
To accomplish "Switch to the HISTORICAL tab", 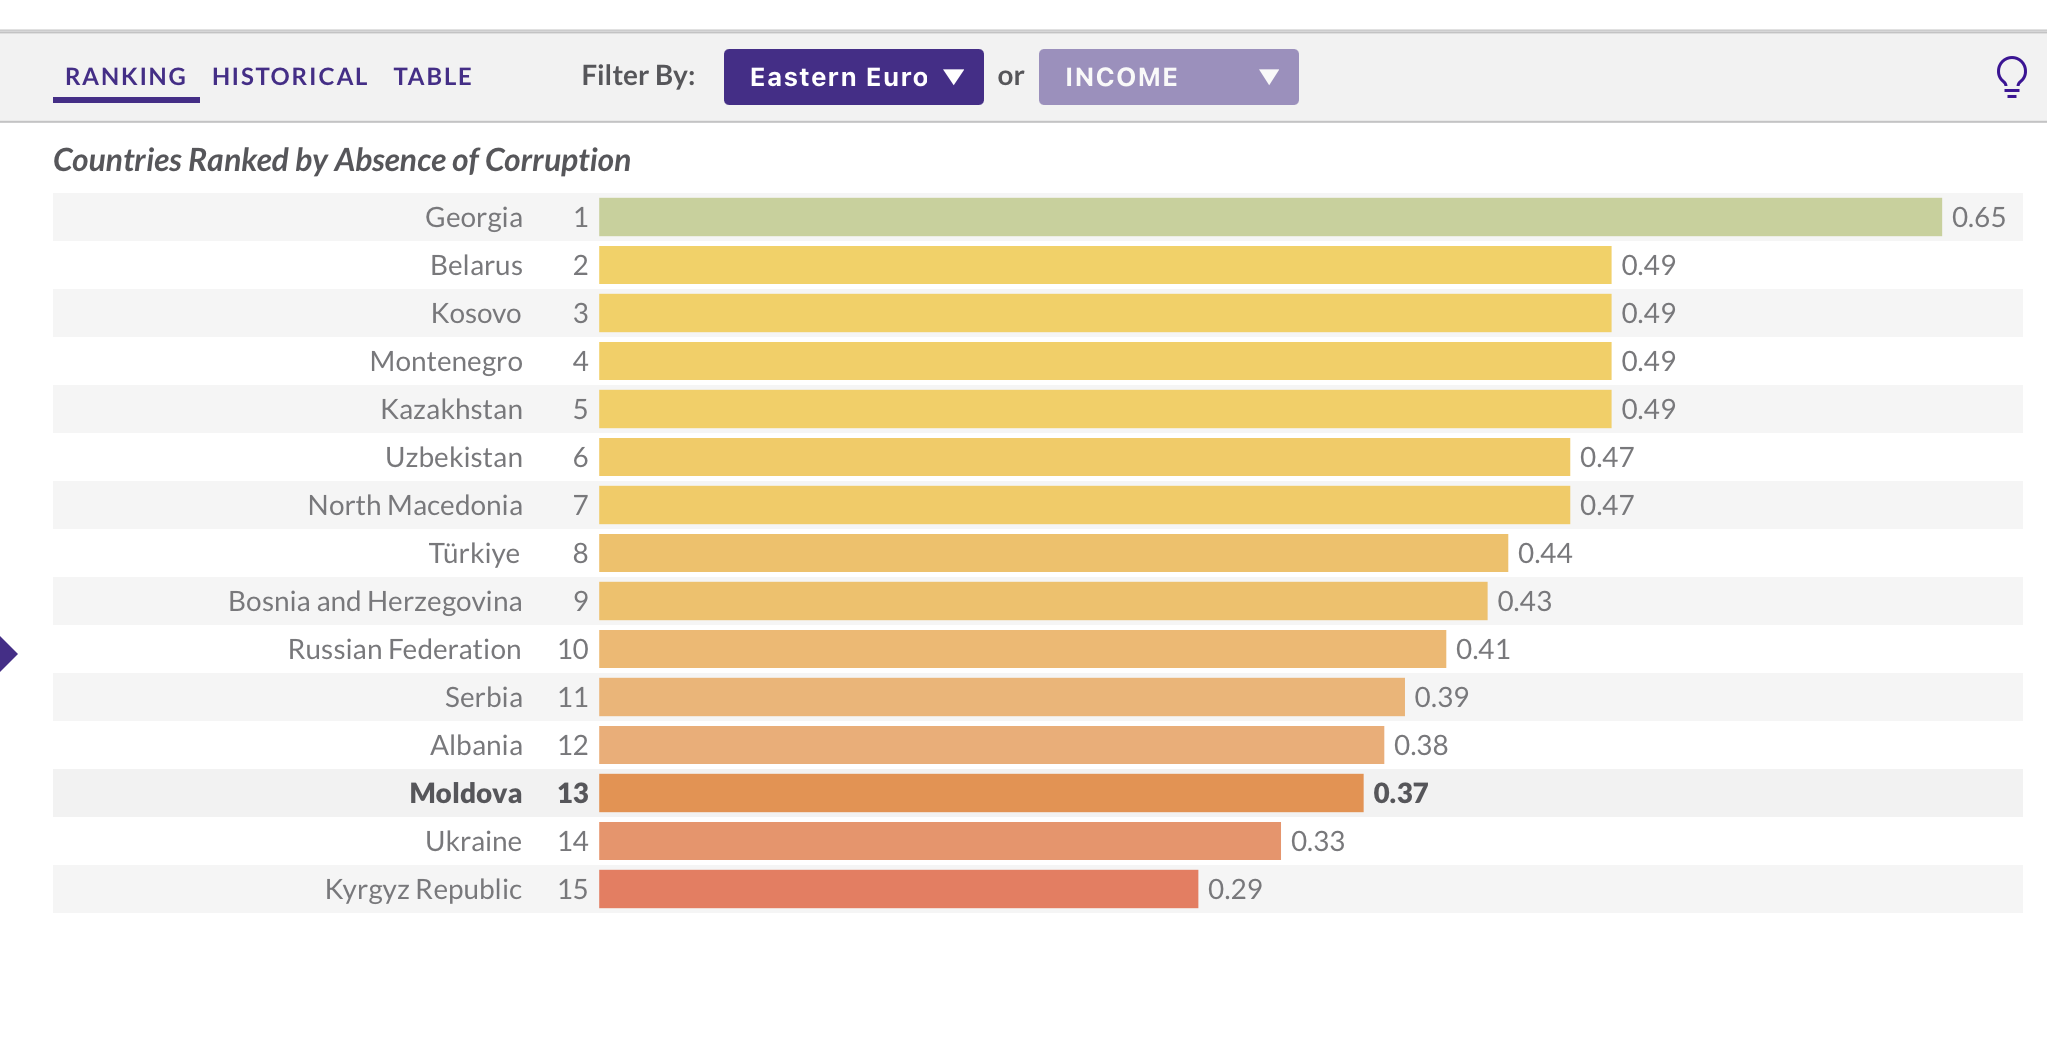I will click(x=289, y=77).
